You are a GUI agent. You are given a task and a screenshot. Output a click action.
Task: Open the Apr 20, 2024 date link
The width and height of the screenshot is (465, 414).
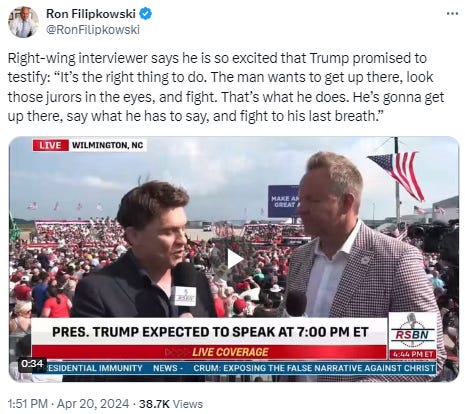pyautogui.click(x=93, y=404)
